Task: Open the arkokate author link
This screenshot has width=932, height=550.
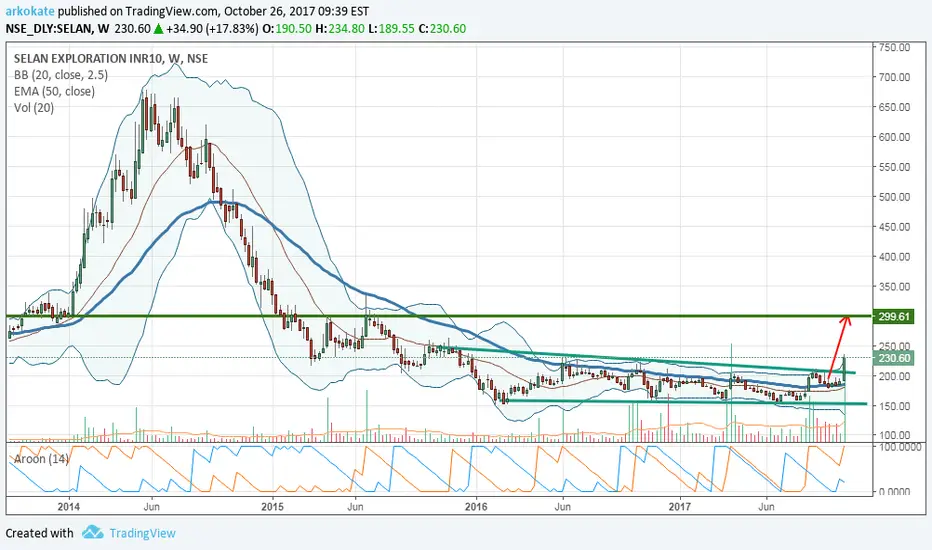Action: point(30,11)
